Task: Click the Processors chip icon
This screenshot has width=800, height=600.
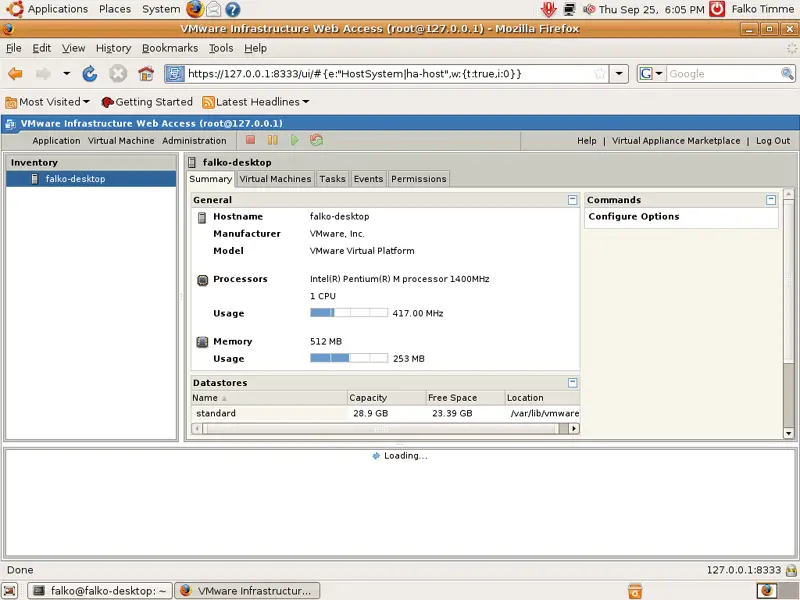Action: pyautogui.click(x=203, y=280)
